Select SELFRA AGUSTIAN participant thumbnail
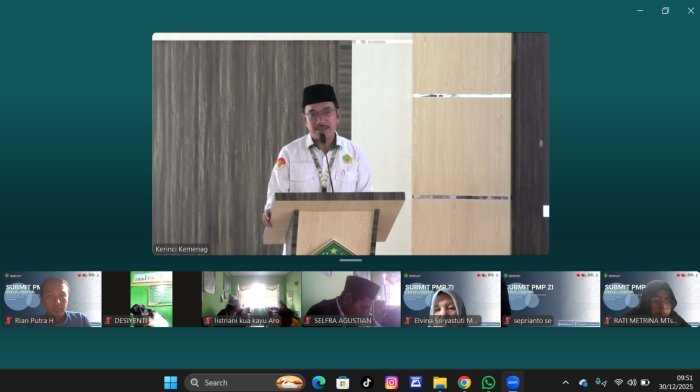This screenshot has height=392, width=700. coord(351,299)
